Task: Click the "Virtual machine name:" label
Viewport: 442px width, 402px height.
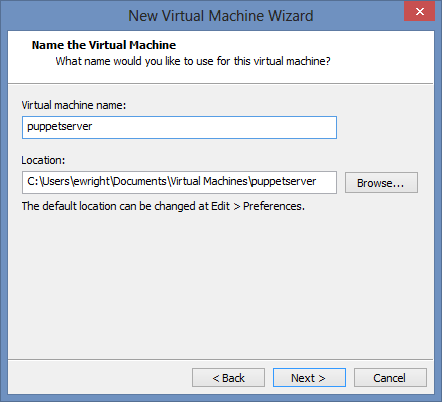Action: (74, 105)
